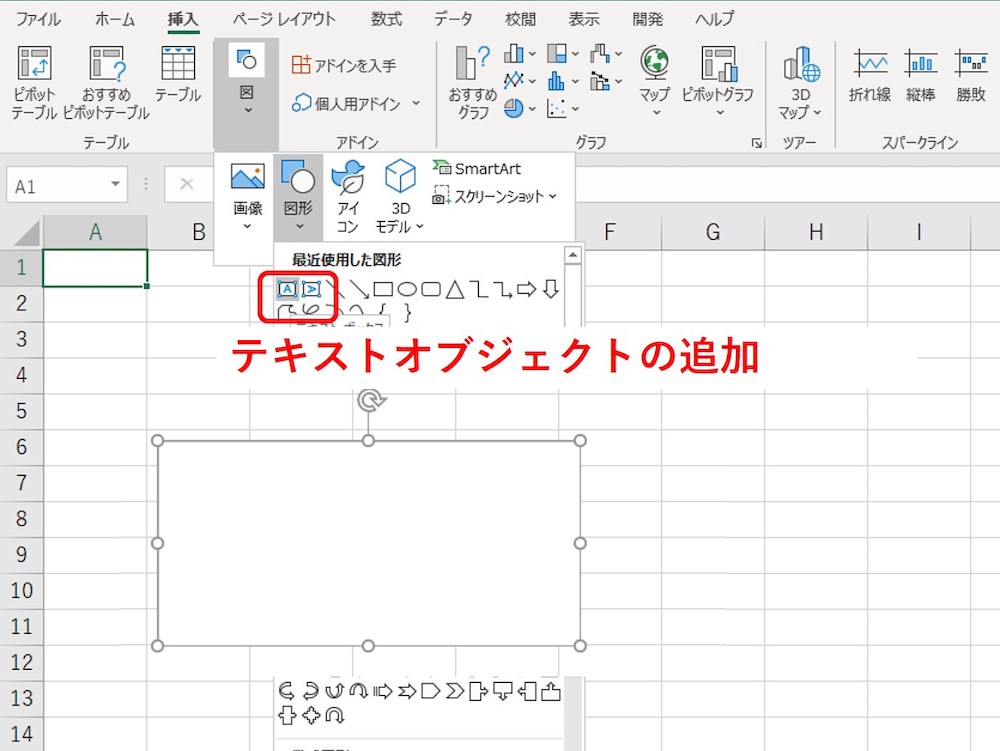Pick the isosceles triangle shape

[x=455, y=289]
